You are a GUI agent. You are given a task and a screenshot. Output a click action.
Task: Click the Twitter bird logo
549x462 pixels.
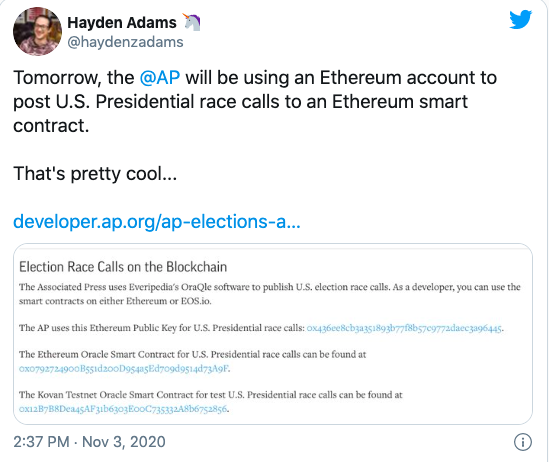pyautogui.click(x=521, y=20)
